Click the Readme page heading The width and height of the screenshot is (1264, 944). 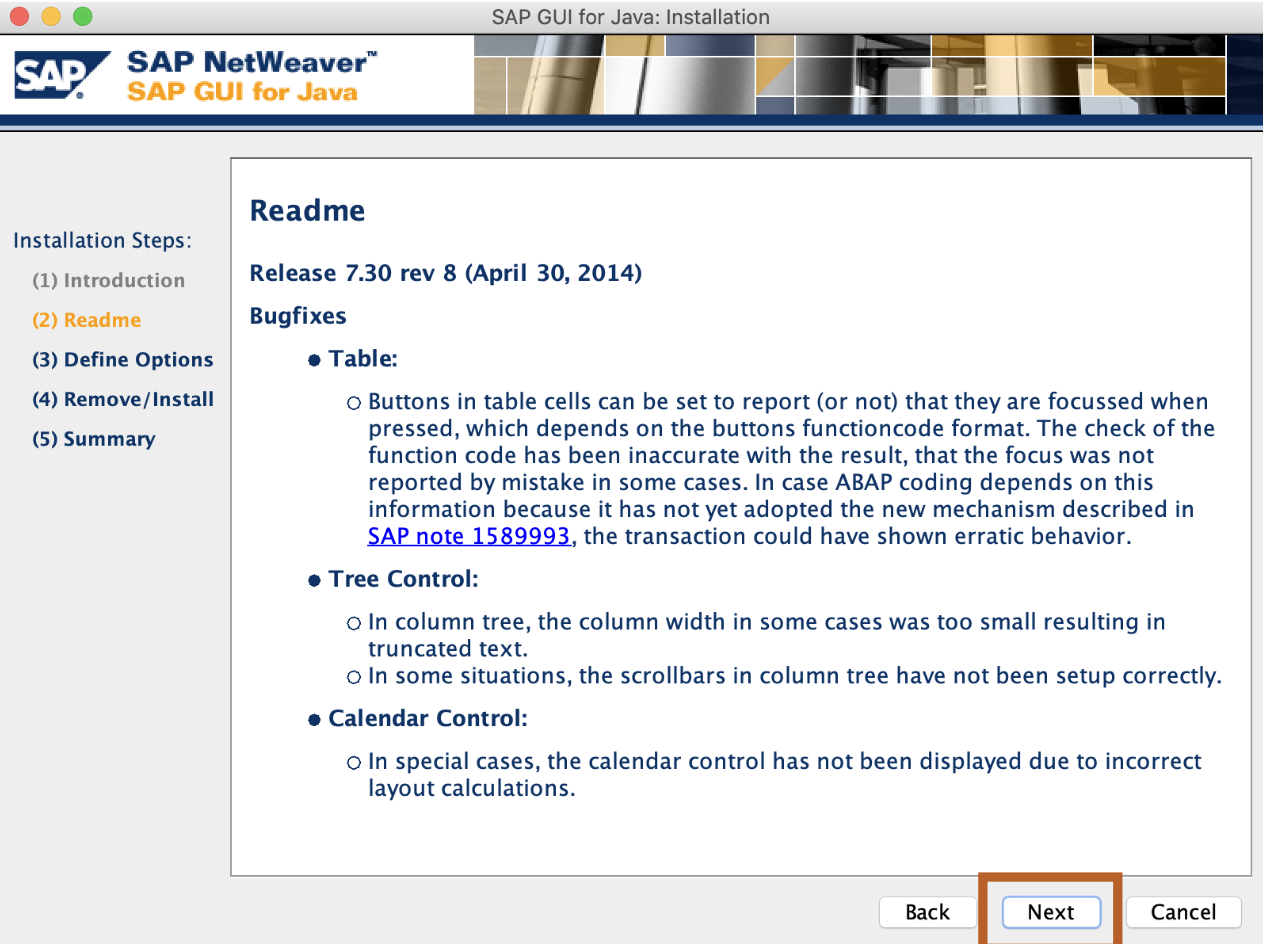(307, 211)
